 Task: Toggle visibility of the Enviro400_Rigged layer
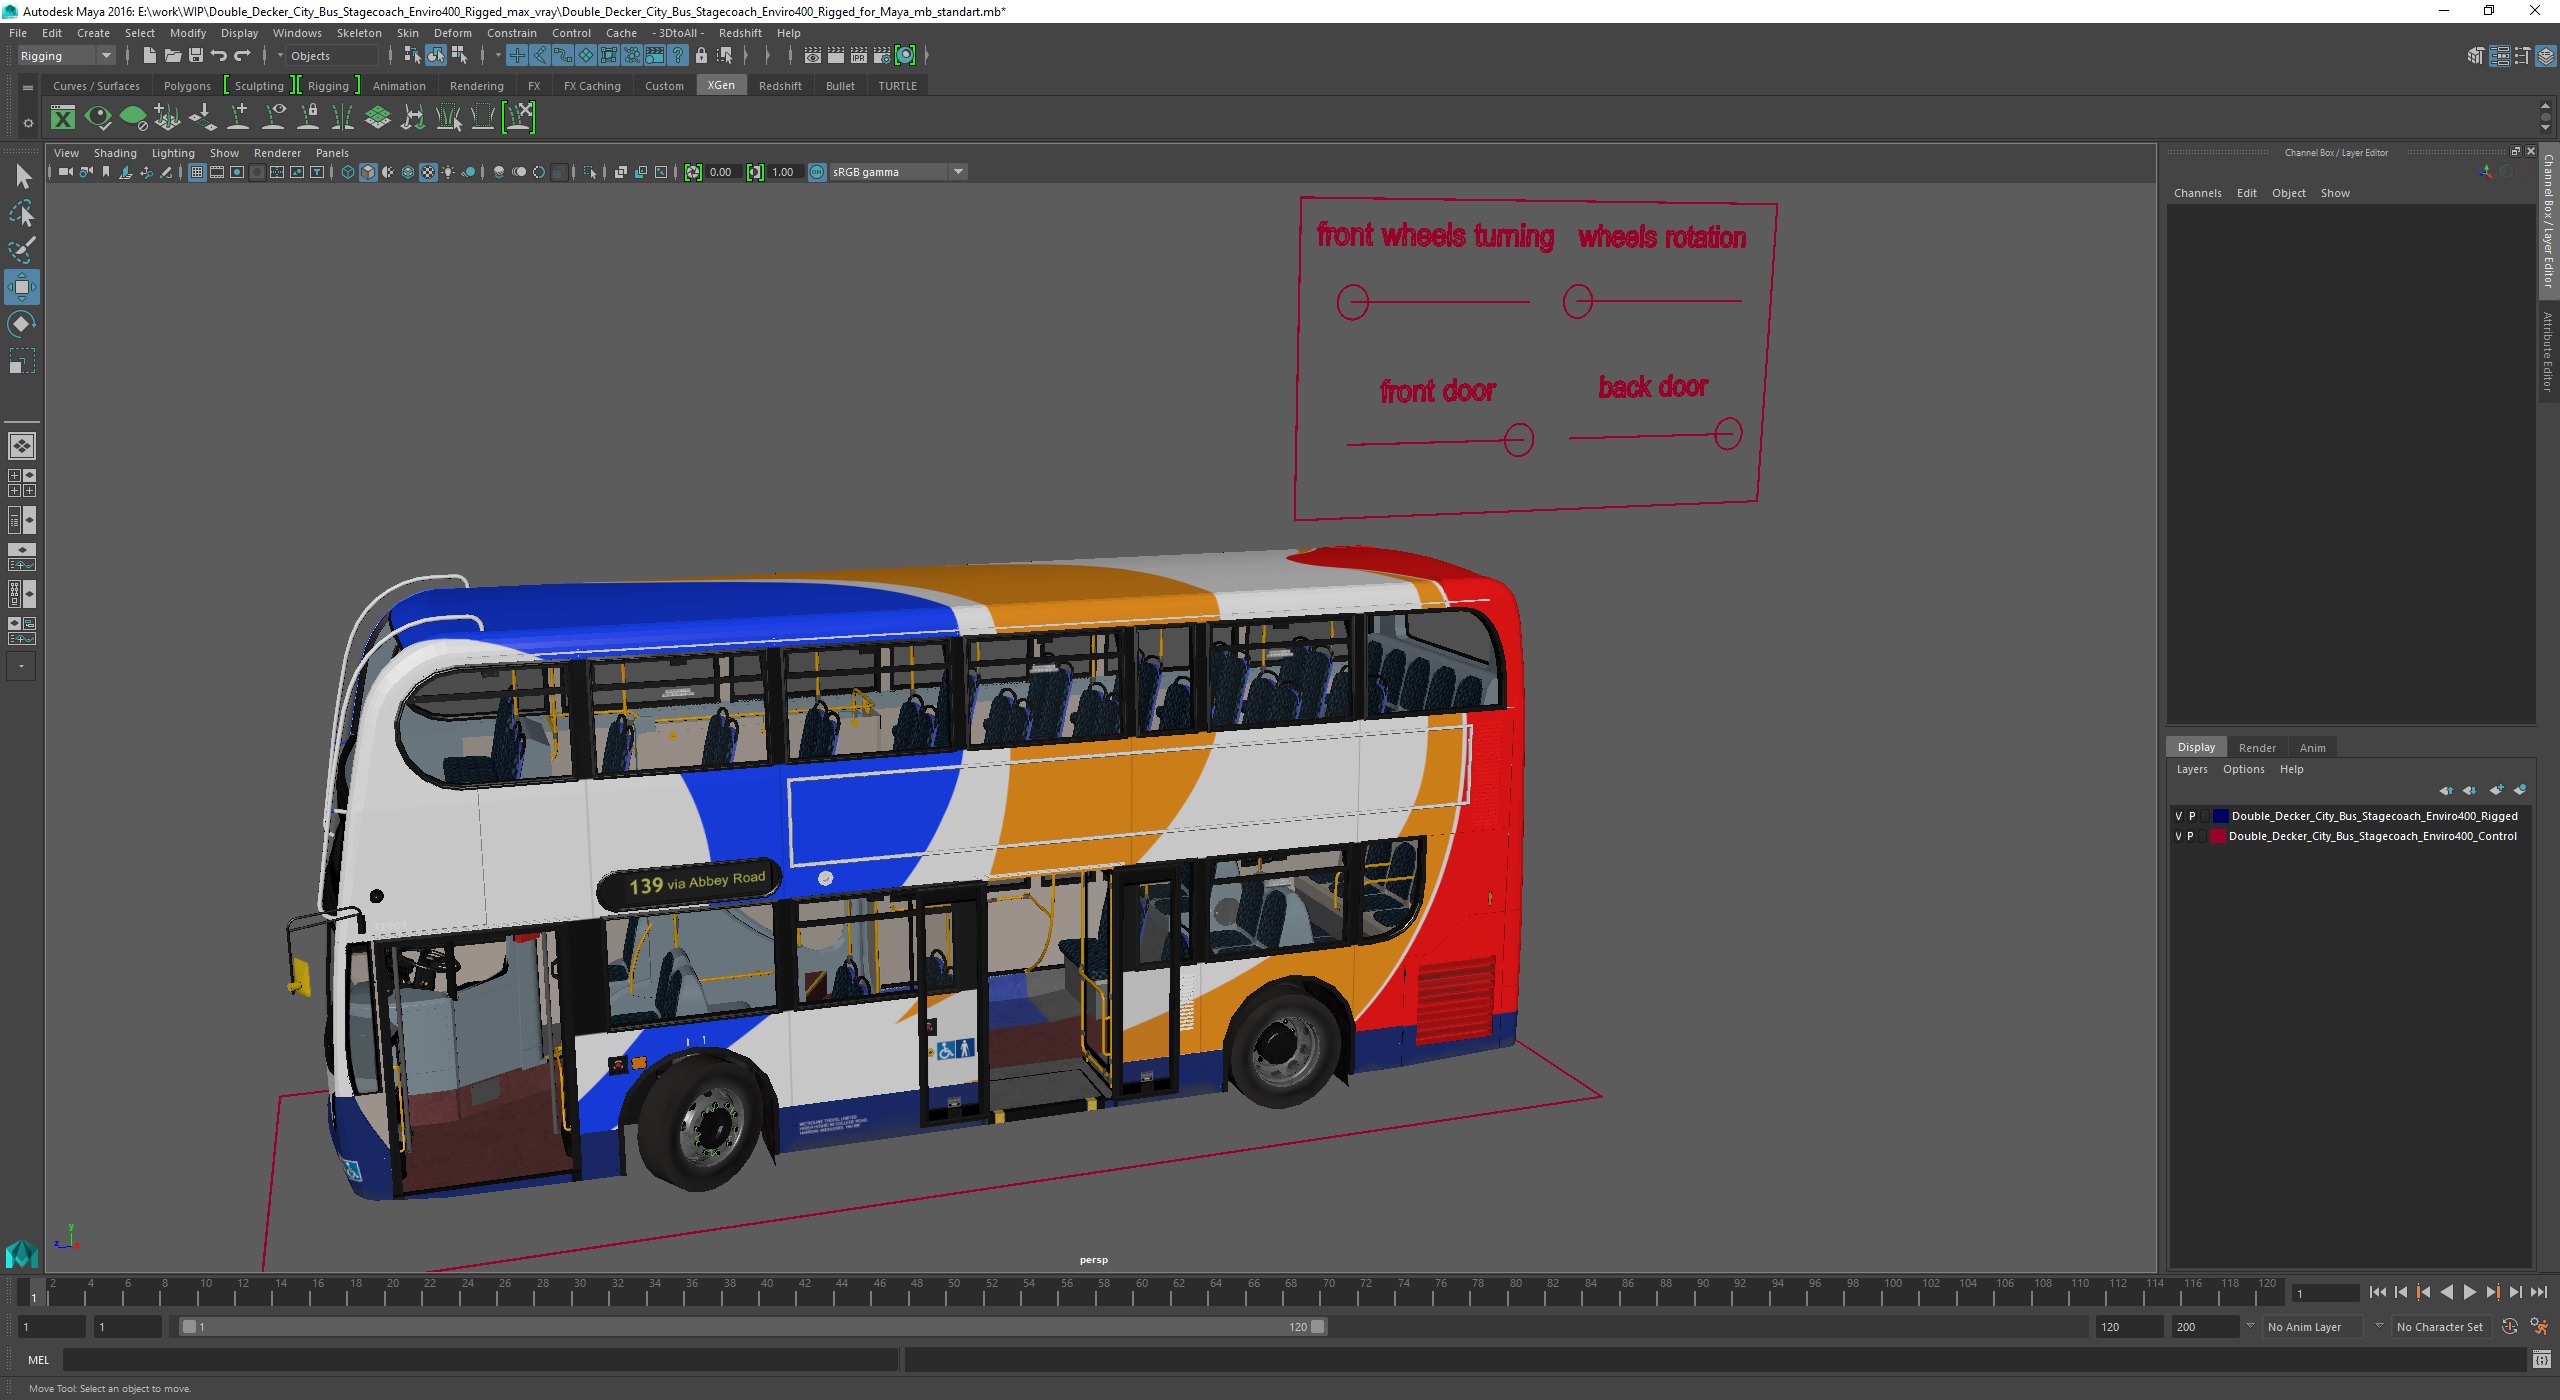[x=2179, y=816]
